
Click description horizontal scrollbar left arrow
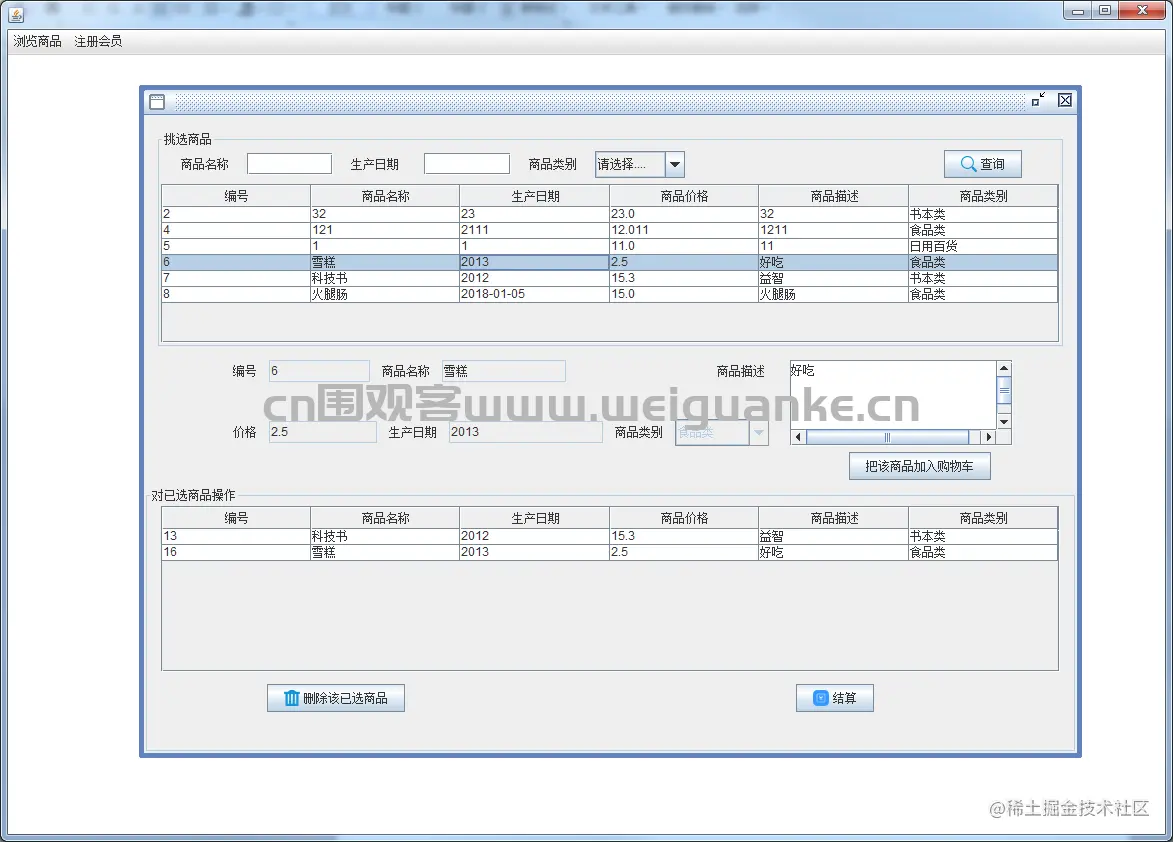798,437
